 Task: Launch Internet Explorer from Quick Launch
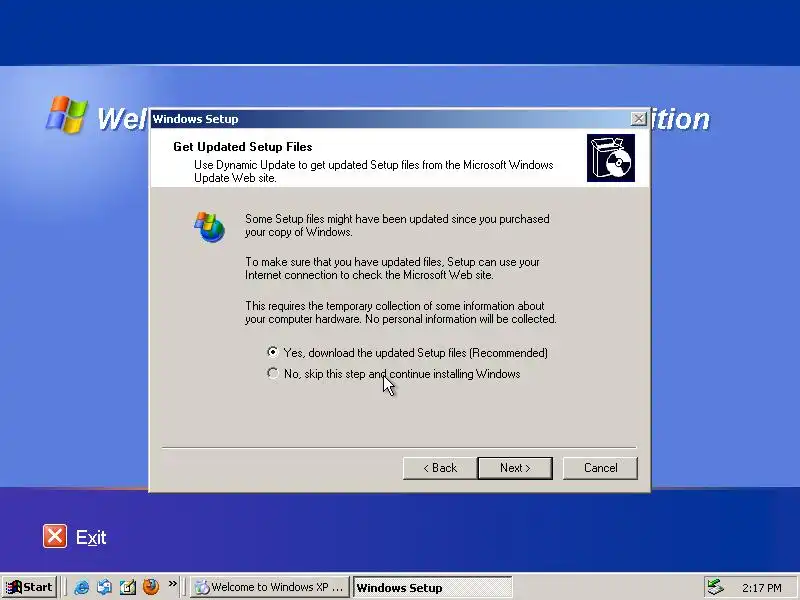click(x=81, y=587)
